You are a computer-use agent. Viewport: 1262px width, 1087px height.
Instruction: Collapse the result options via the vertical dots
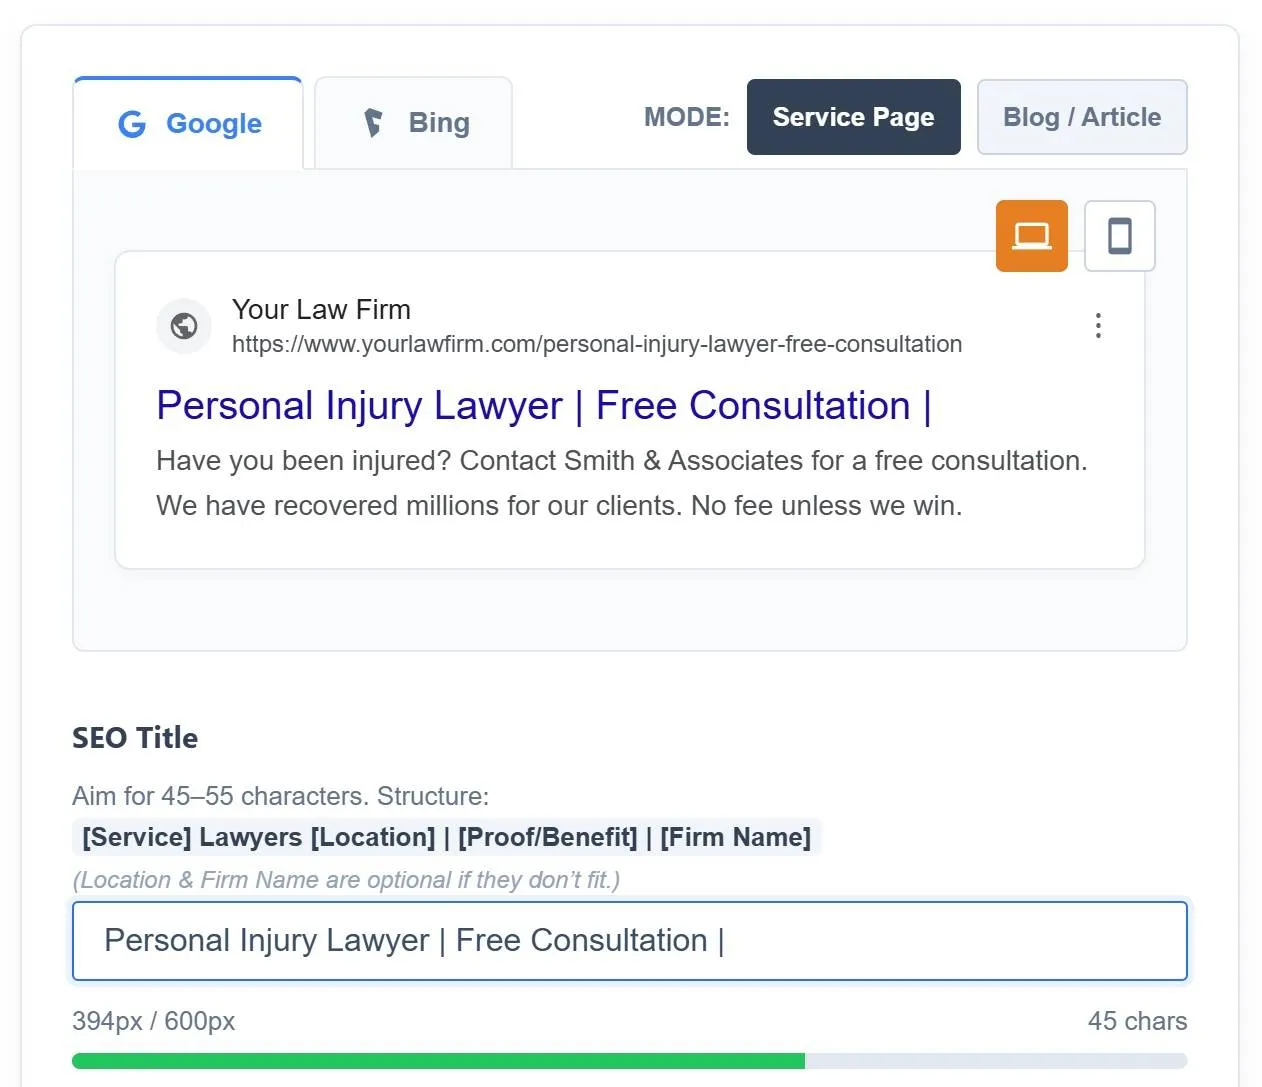point(1098,325)
